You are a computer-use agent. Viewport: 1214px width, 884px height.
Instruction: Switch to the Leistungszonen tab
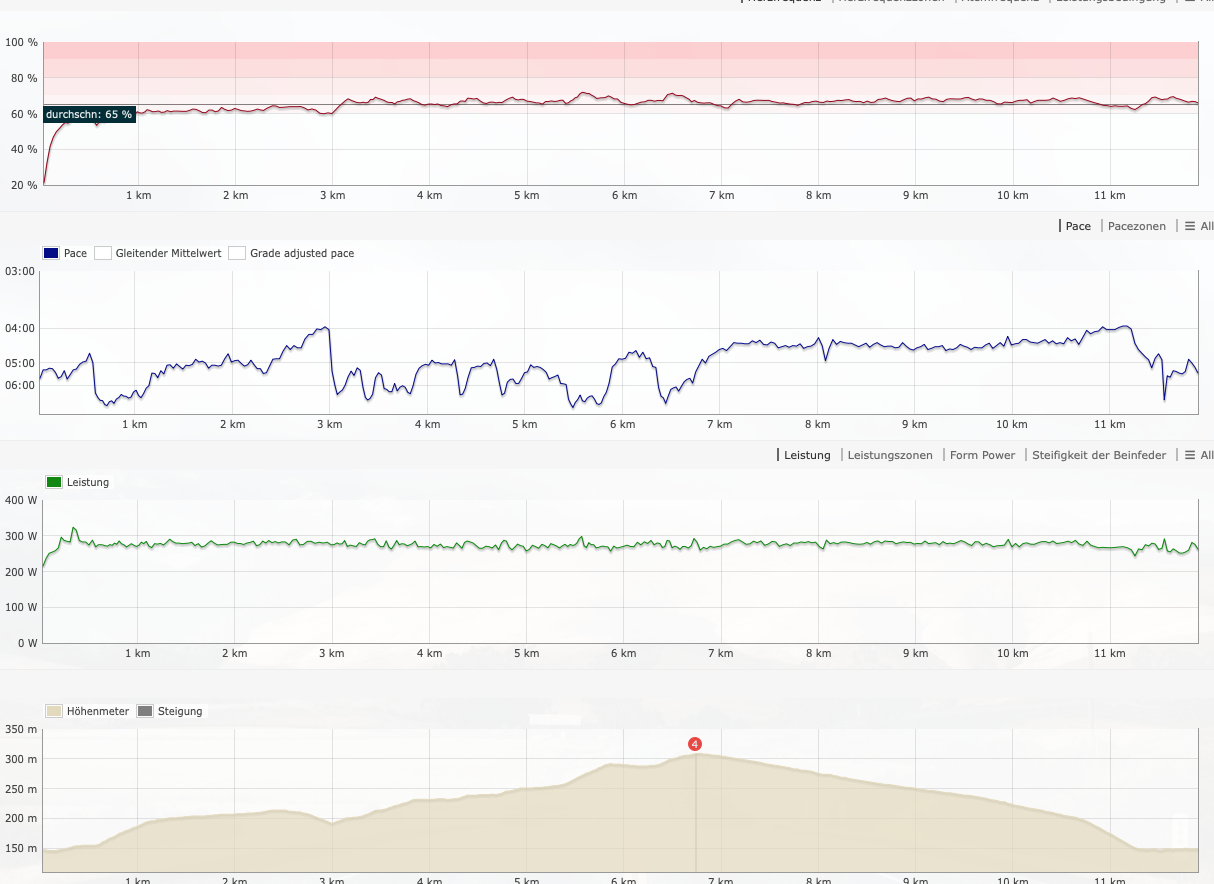889,455
